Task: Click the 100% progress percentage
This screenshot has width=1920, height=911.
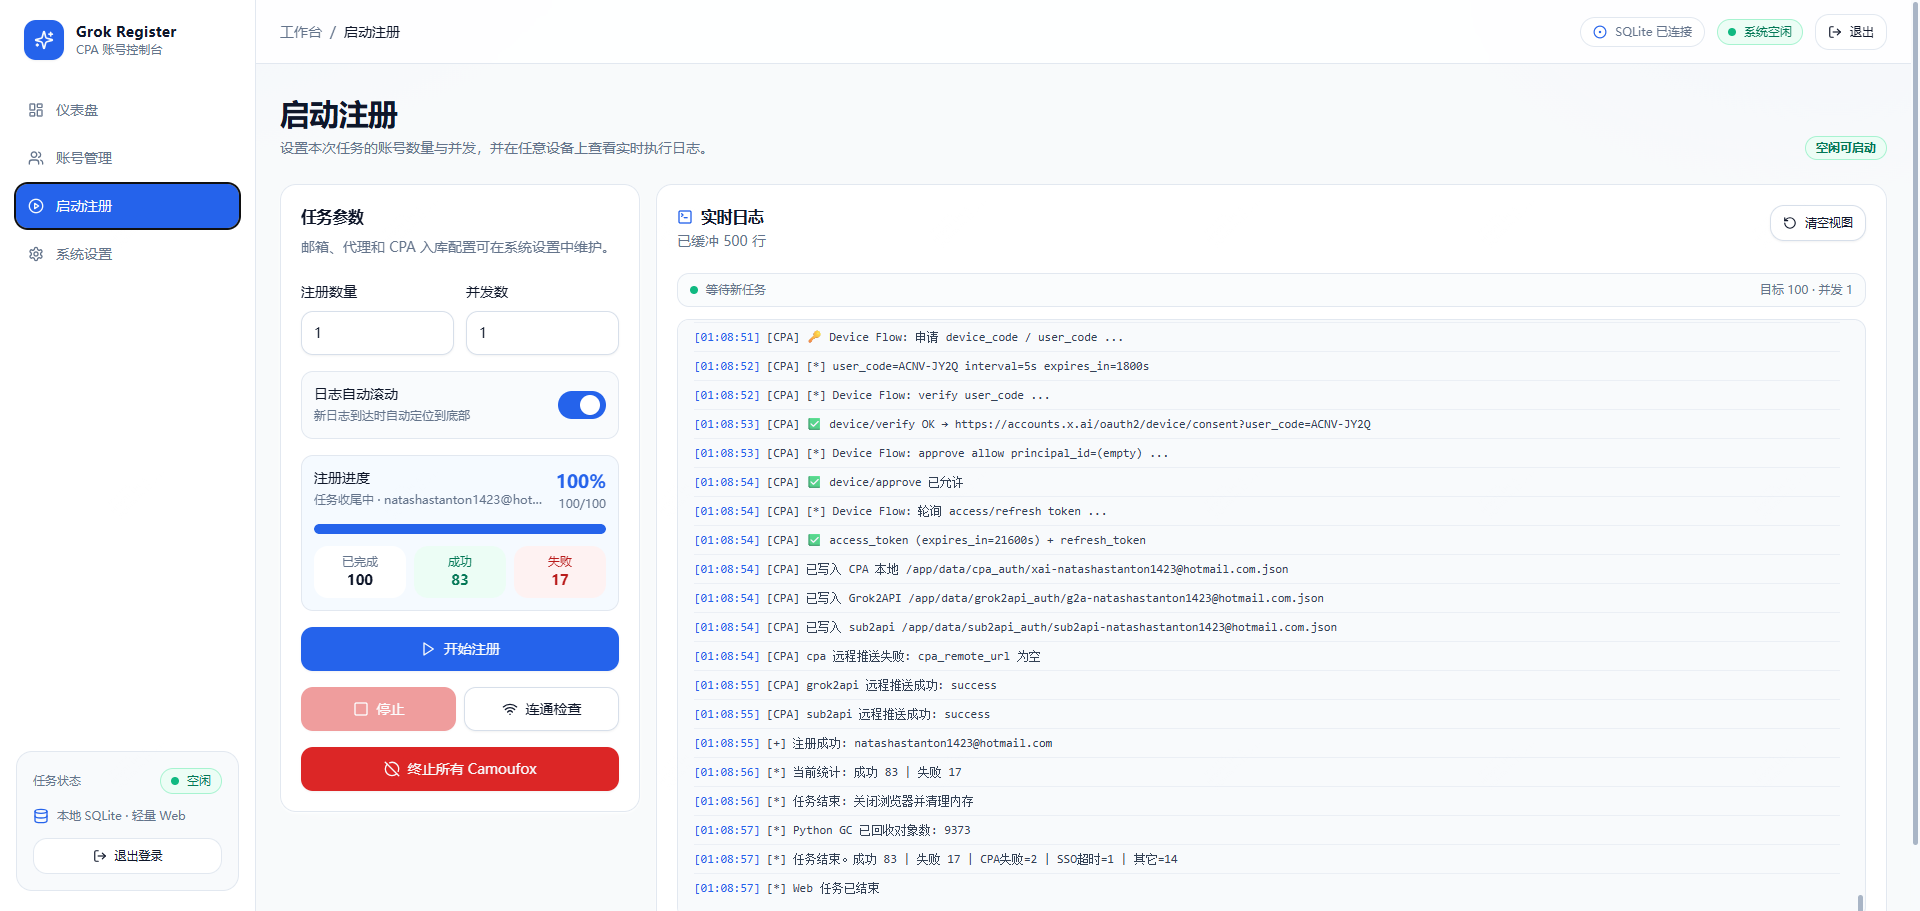Action: [x=581, y=482]
